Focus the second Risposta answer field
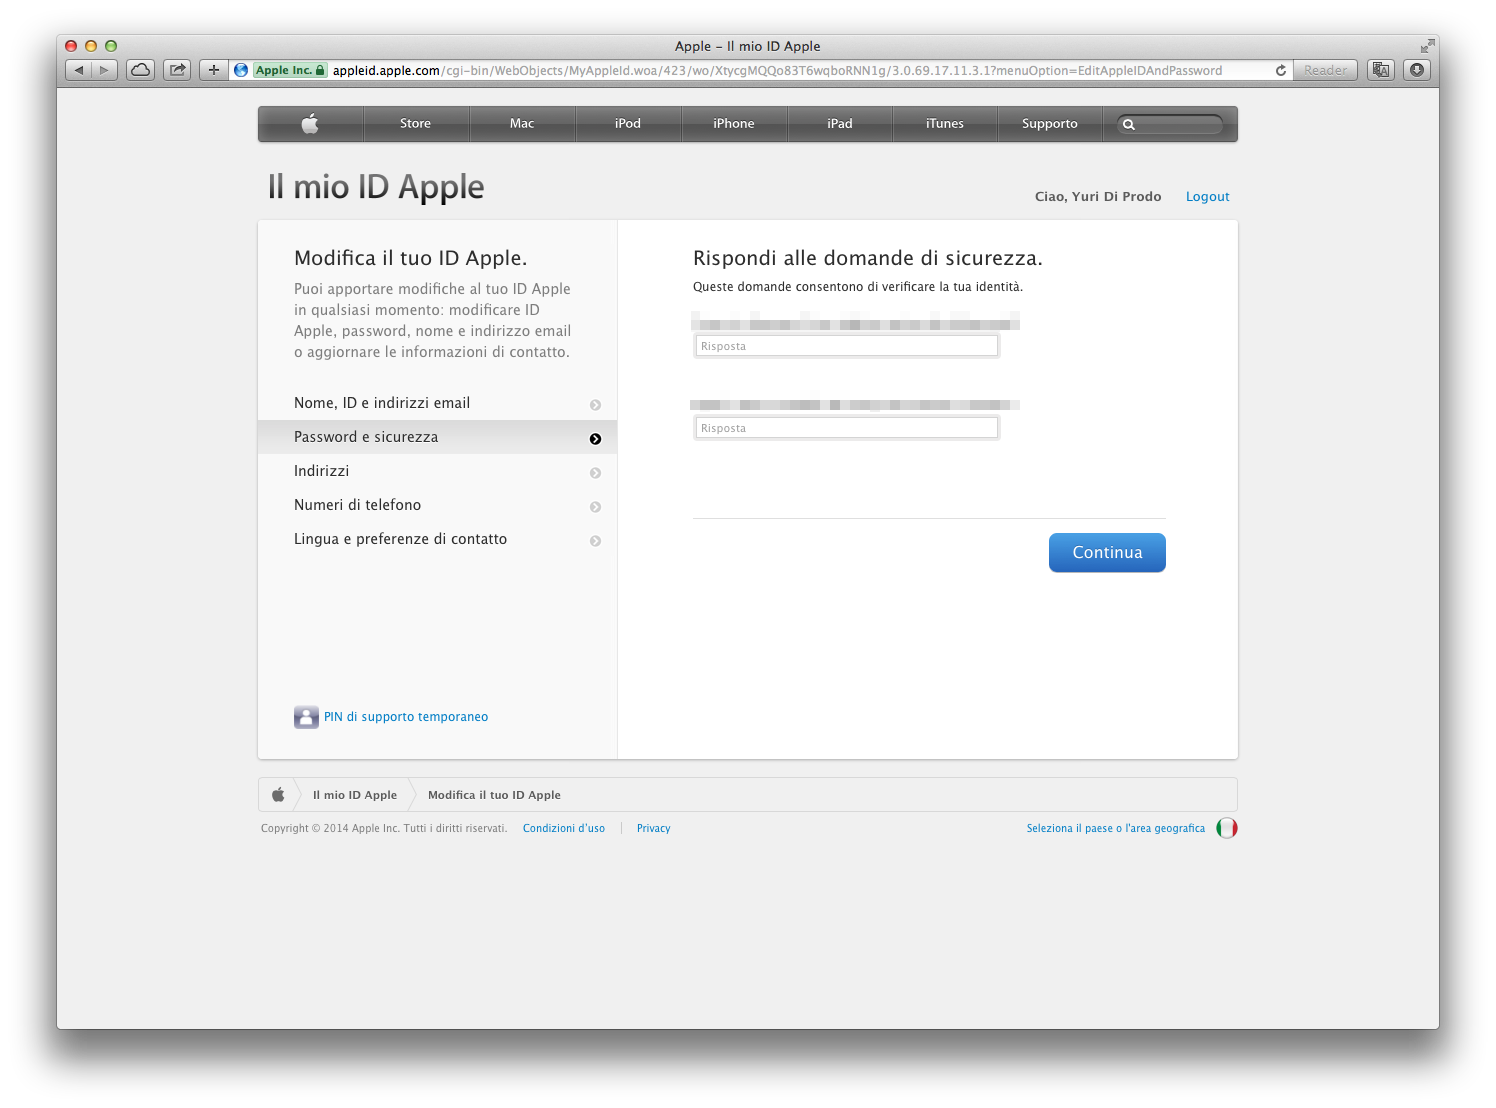 [x=847, y=428]
